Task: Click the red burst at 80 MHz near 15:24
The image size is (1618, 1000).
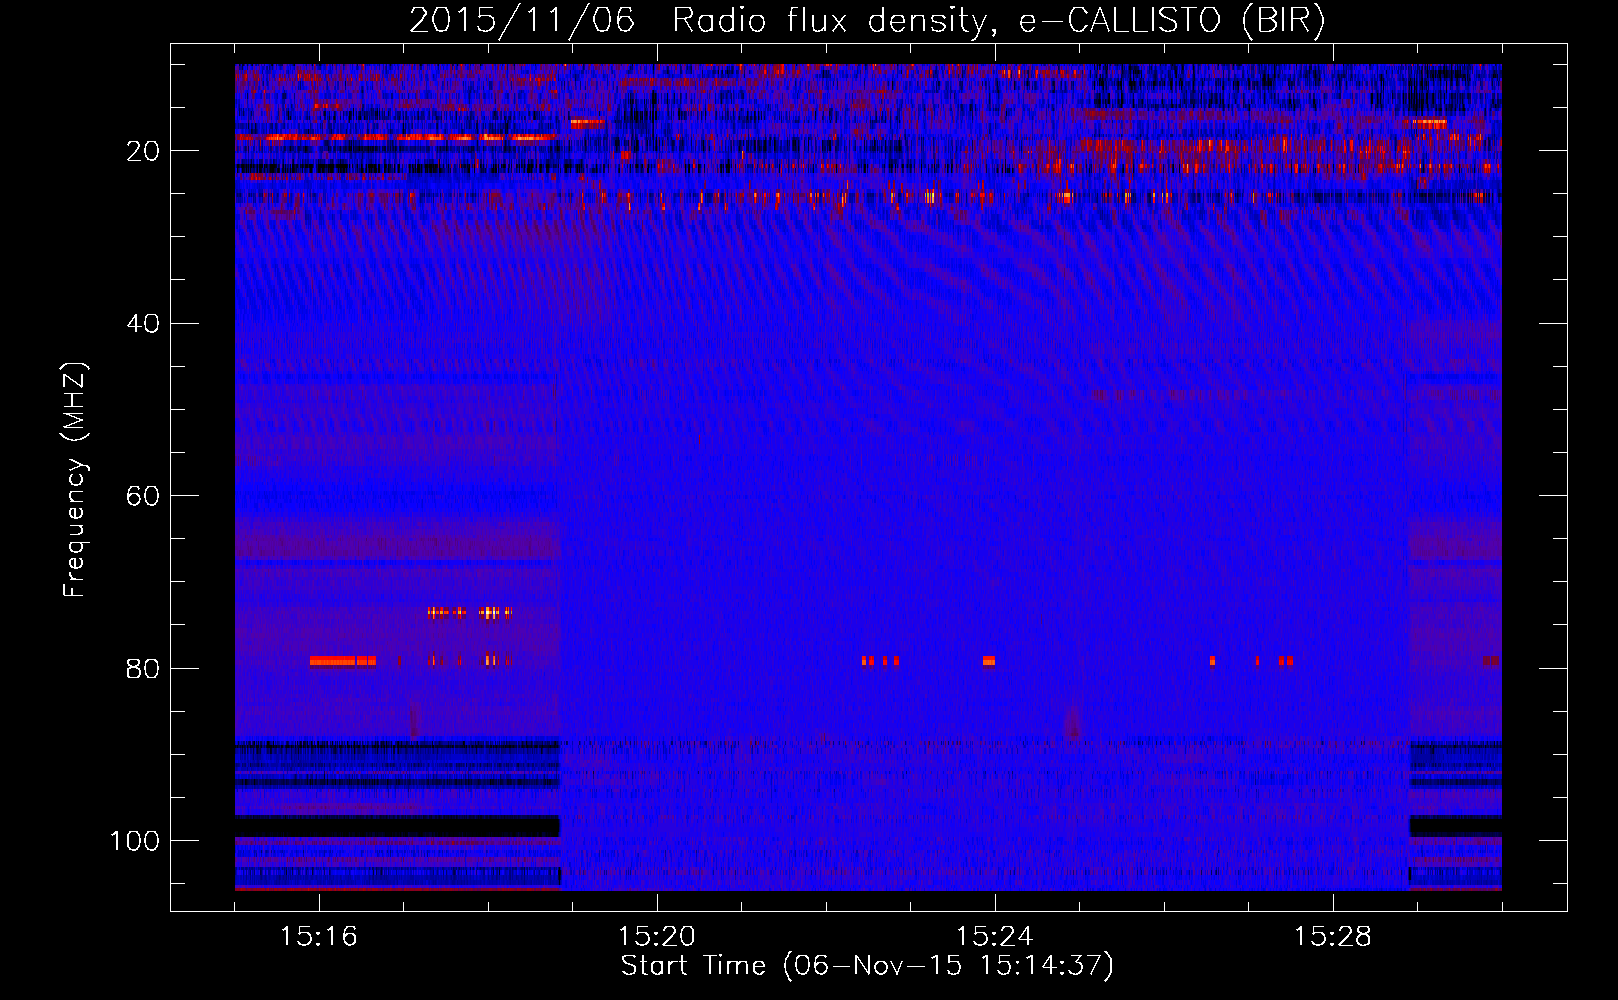Action: [989, 661]
